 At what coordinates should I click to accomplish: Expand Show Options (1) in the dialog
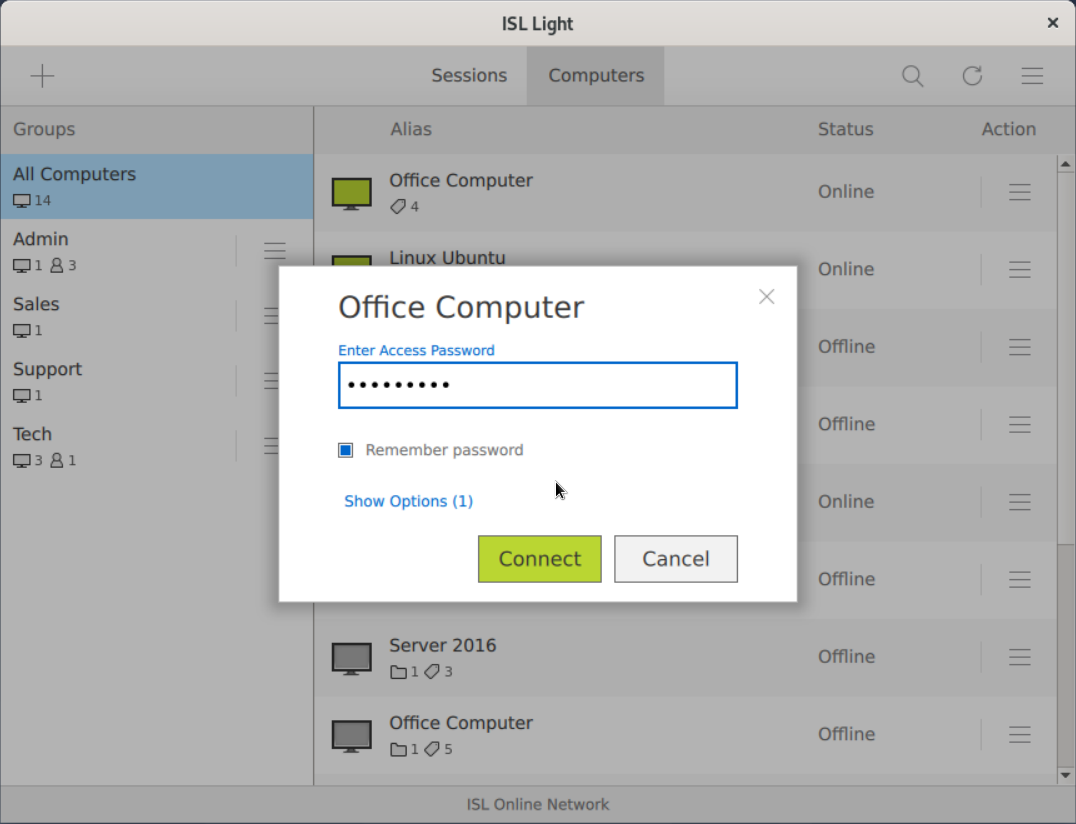pos(408,501)
